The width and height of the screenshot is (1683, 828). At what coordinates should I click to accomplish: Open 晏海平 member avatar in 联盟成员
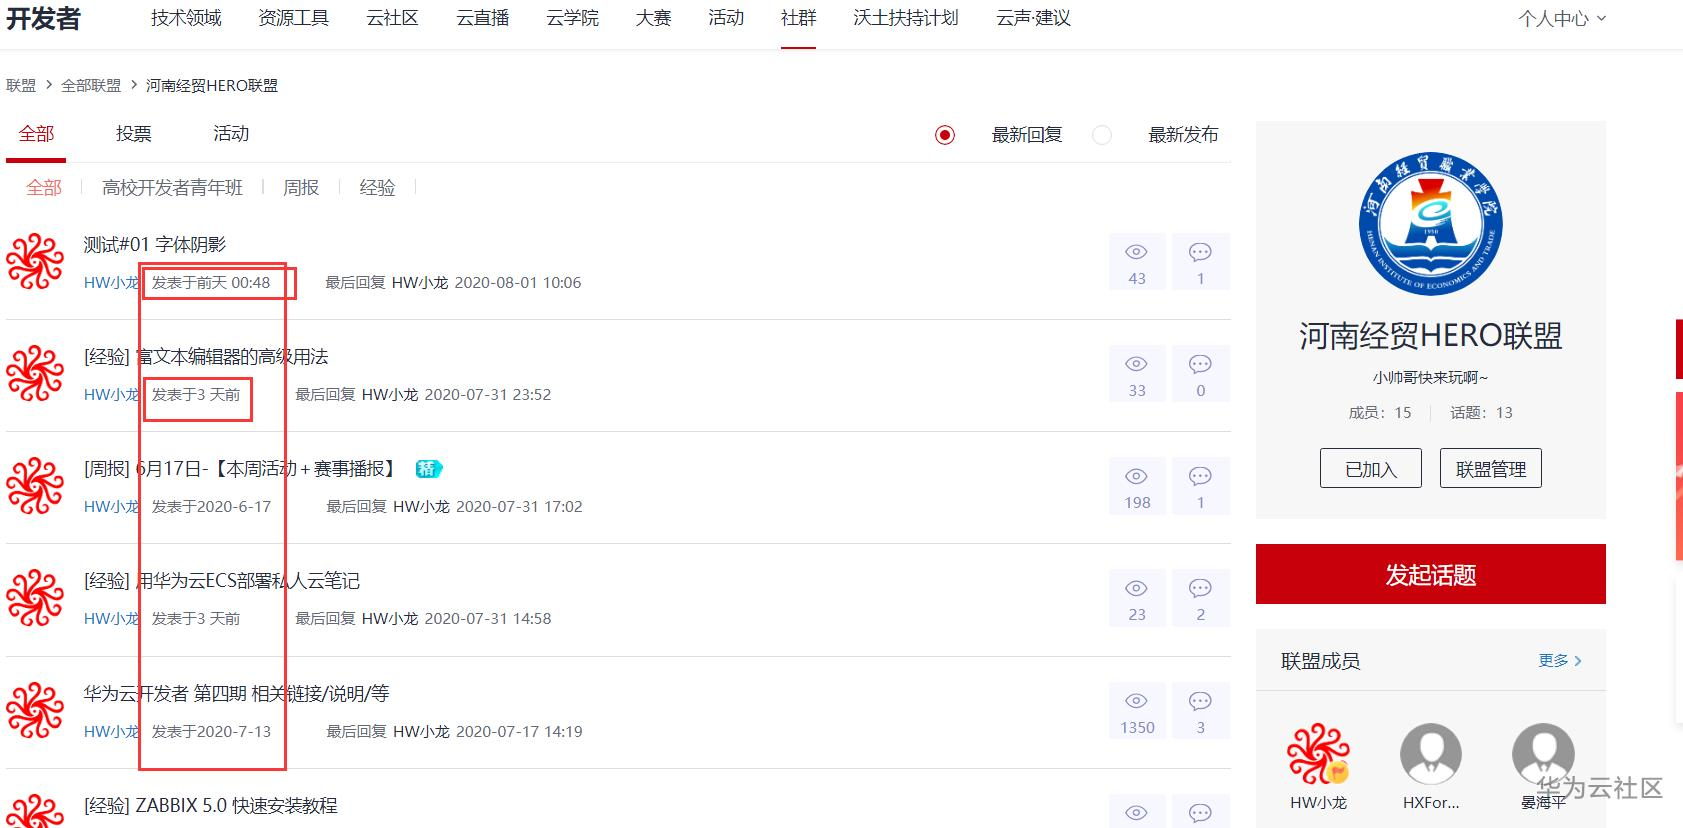1543,754
